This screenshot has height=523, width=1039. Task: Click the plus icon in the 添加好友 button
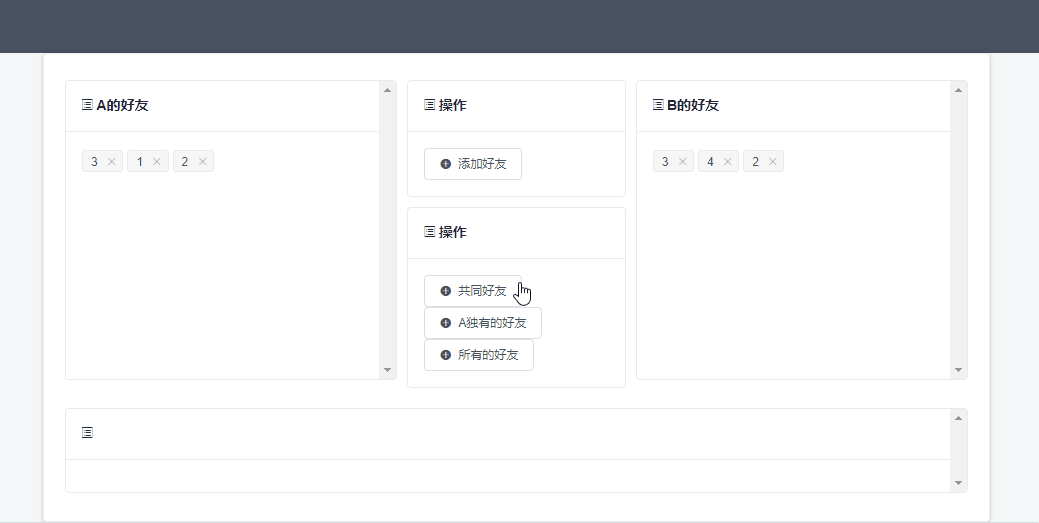[x=446, y=164]
